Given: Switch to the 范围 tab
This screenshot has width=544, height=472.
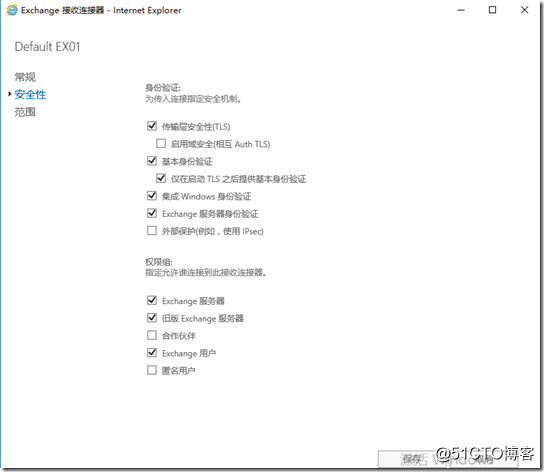Looking at the screenshot, I should click(x=25, y=112).
